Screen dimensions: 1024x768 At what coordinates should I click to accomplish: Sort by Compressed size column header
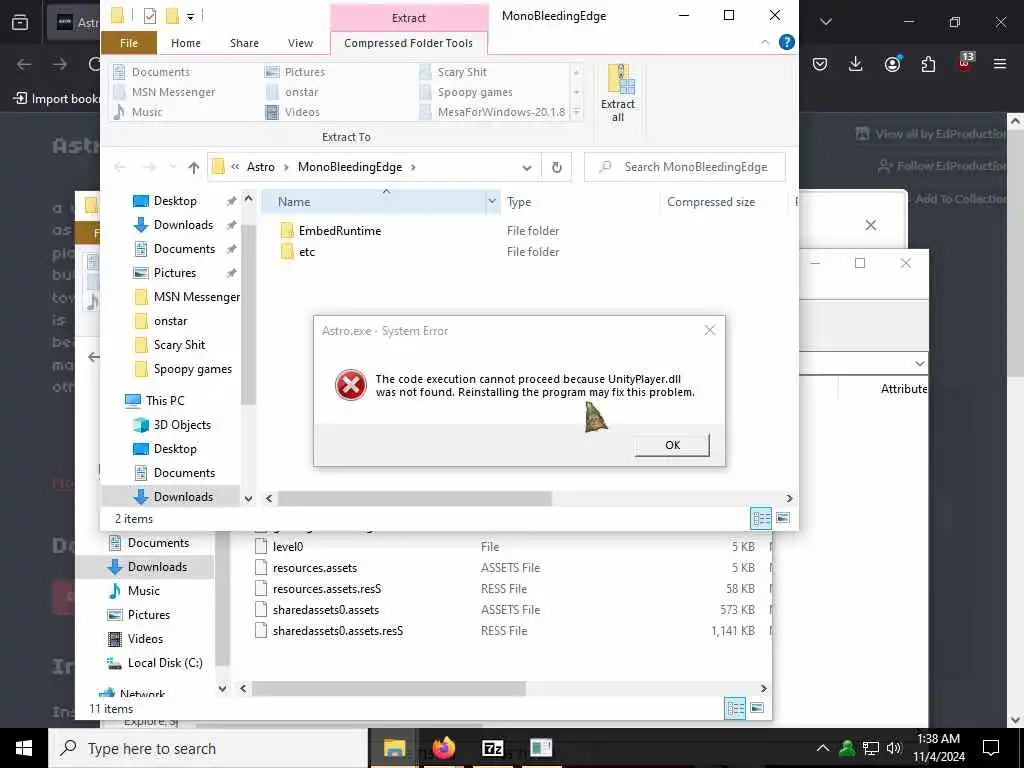pos(711,202)
